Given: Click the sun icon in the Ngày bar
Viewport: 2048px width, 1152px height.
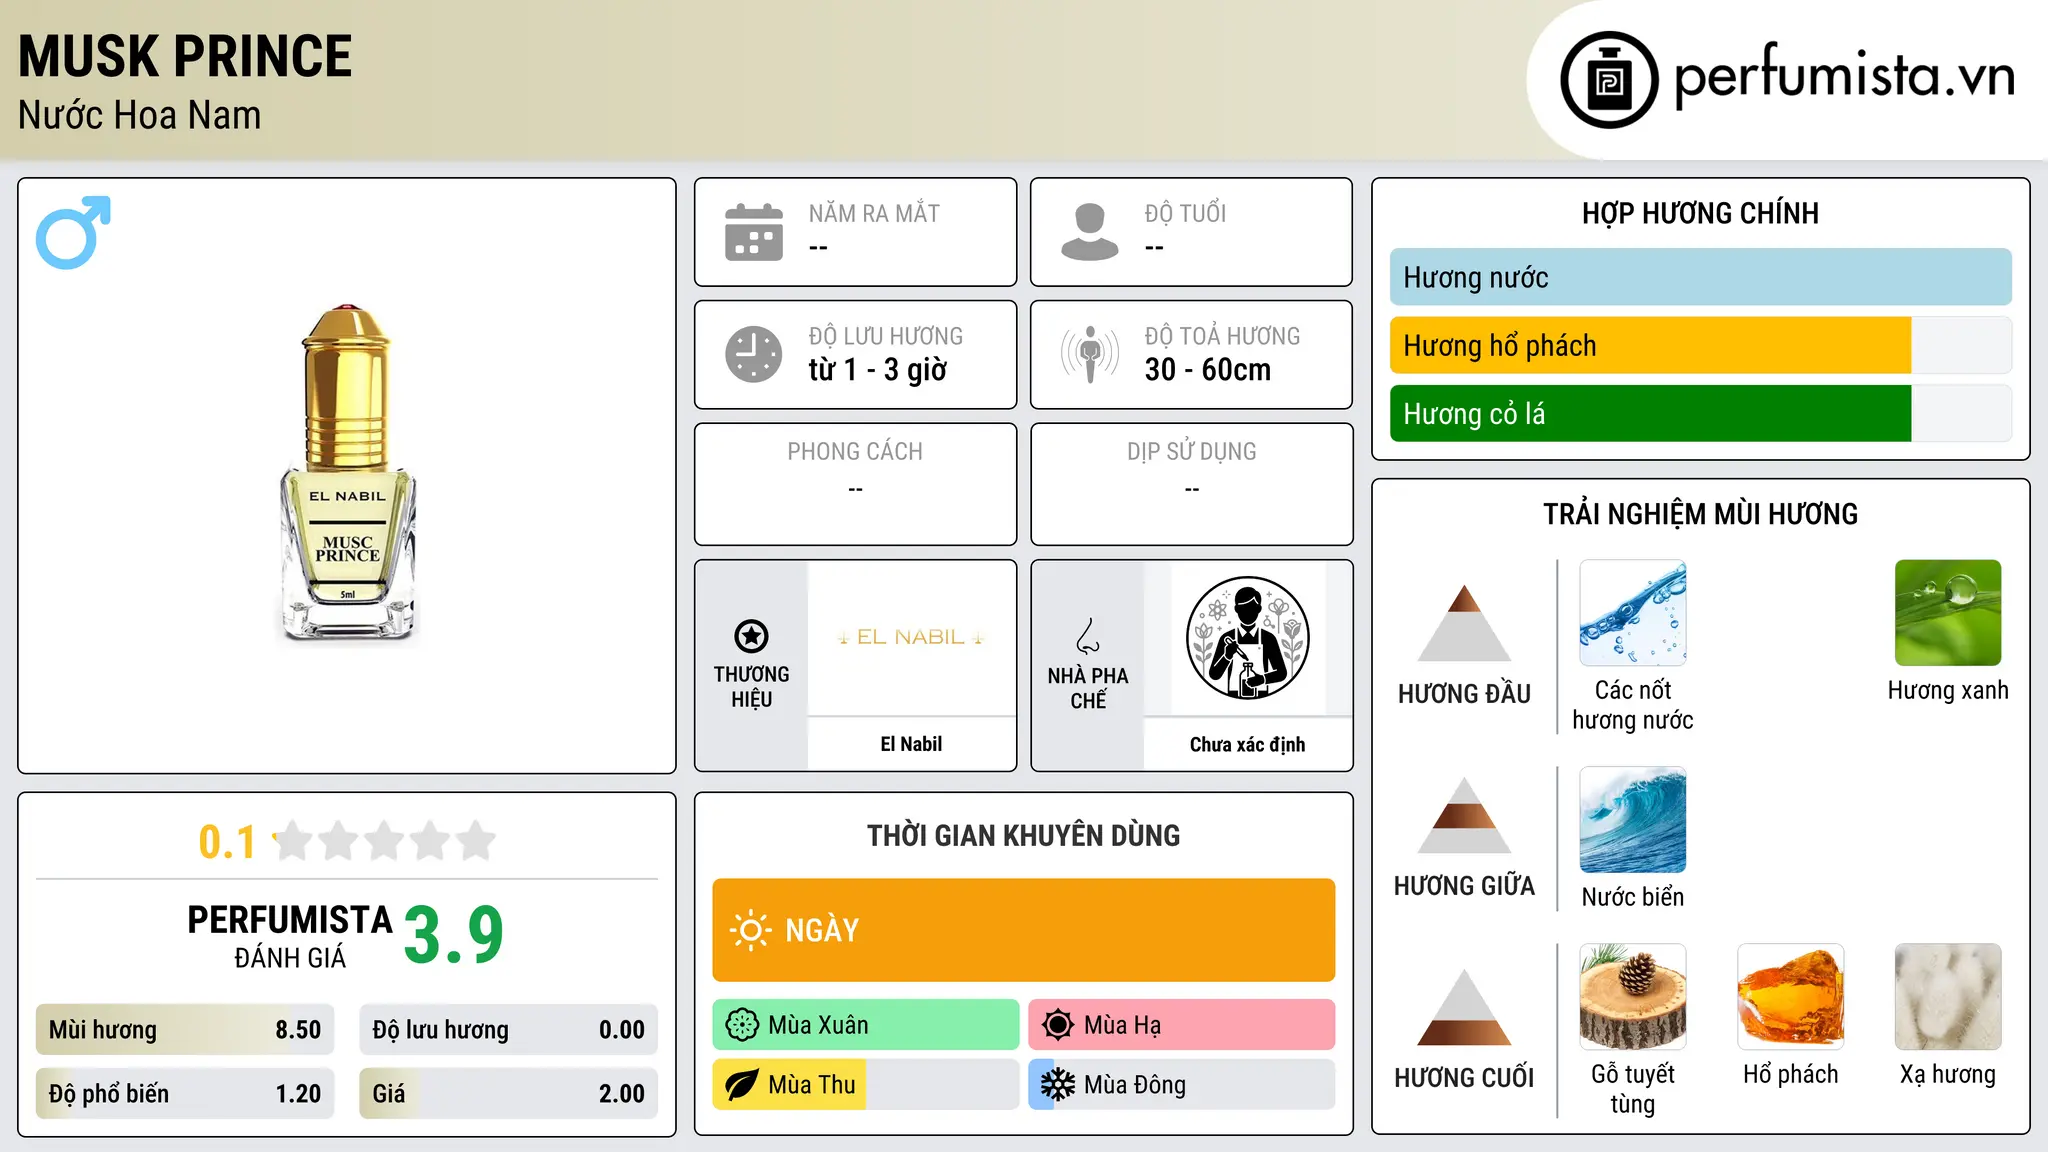Looking at the screenshot, I should pyautogui.click(x=750, y=930).
